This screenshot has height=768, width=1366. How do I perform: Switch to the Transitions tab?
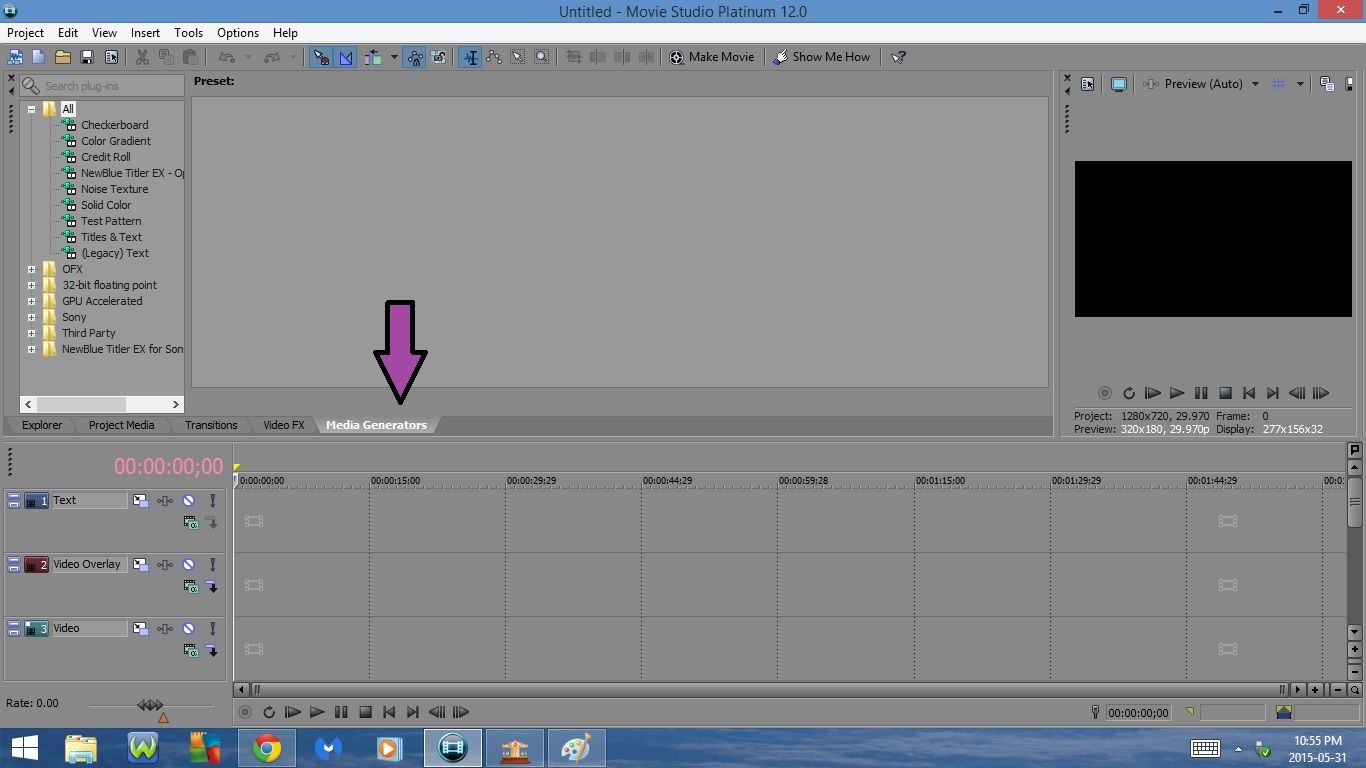[x=210, y=424]
